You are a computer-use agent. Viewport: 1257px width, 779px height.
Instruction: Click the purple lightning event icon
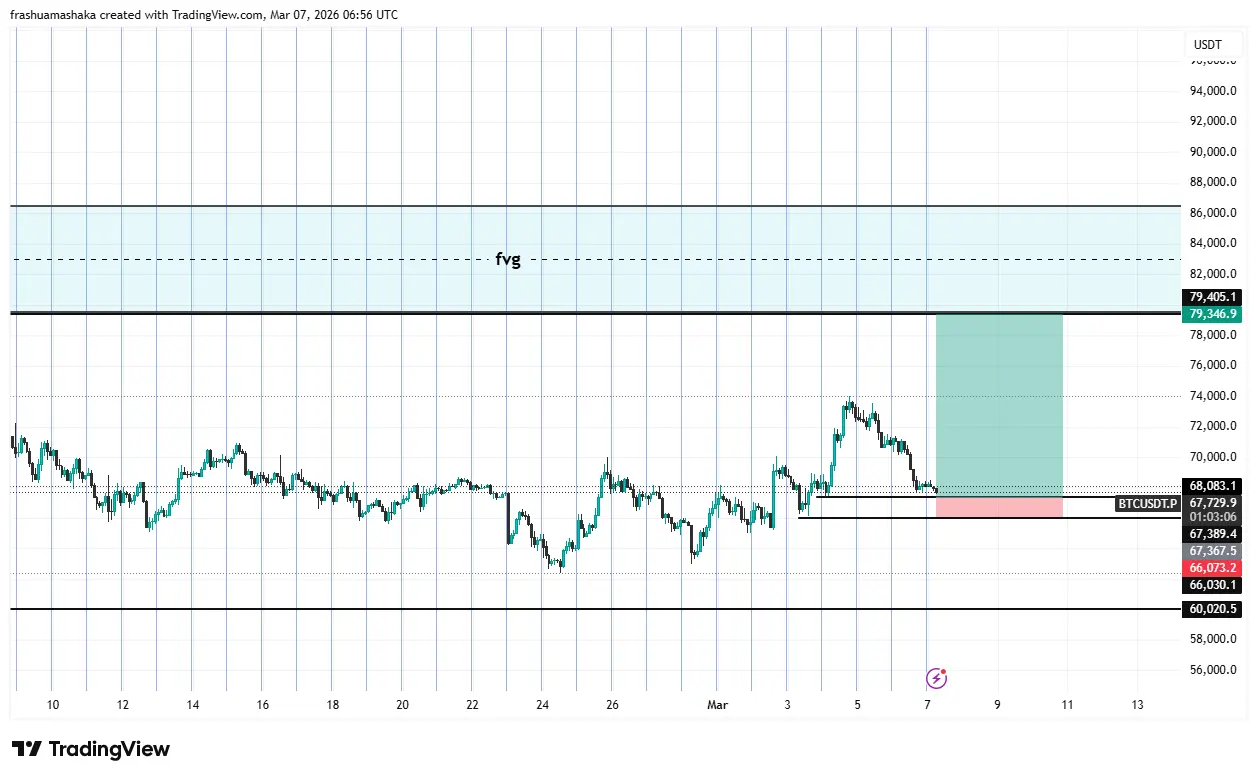pos(937,679)
